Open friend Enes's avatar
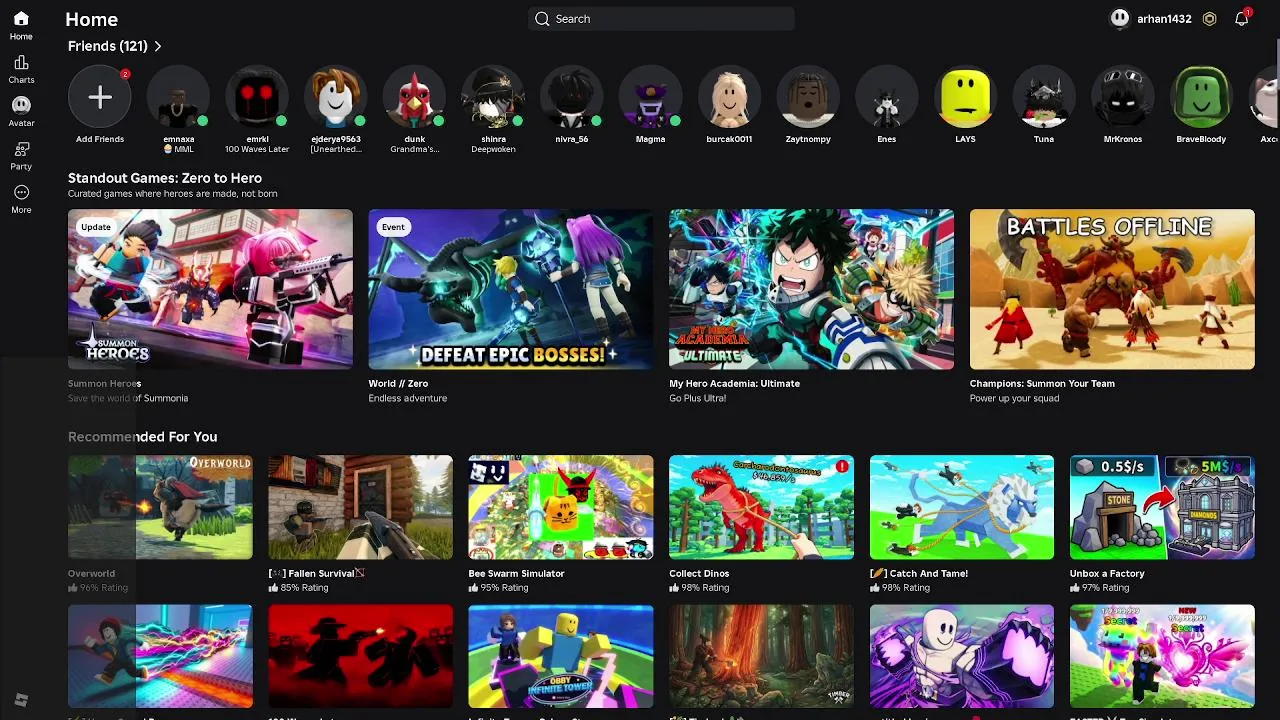 pos(887,97)
